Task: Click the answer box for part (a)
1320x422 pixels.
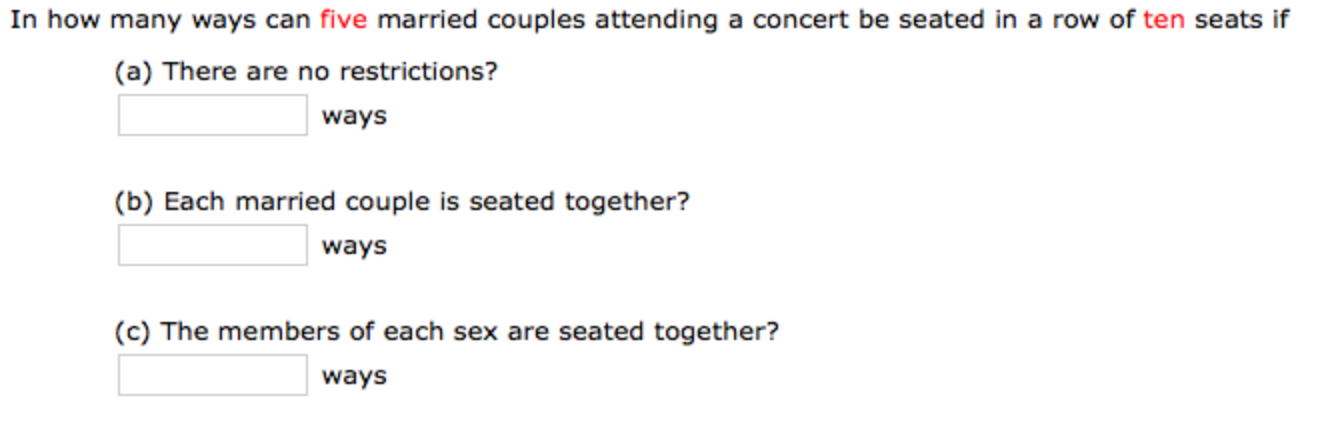Action: pyautogui.click(x=212, y=115)
